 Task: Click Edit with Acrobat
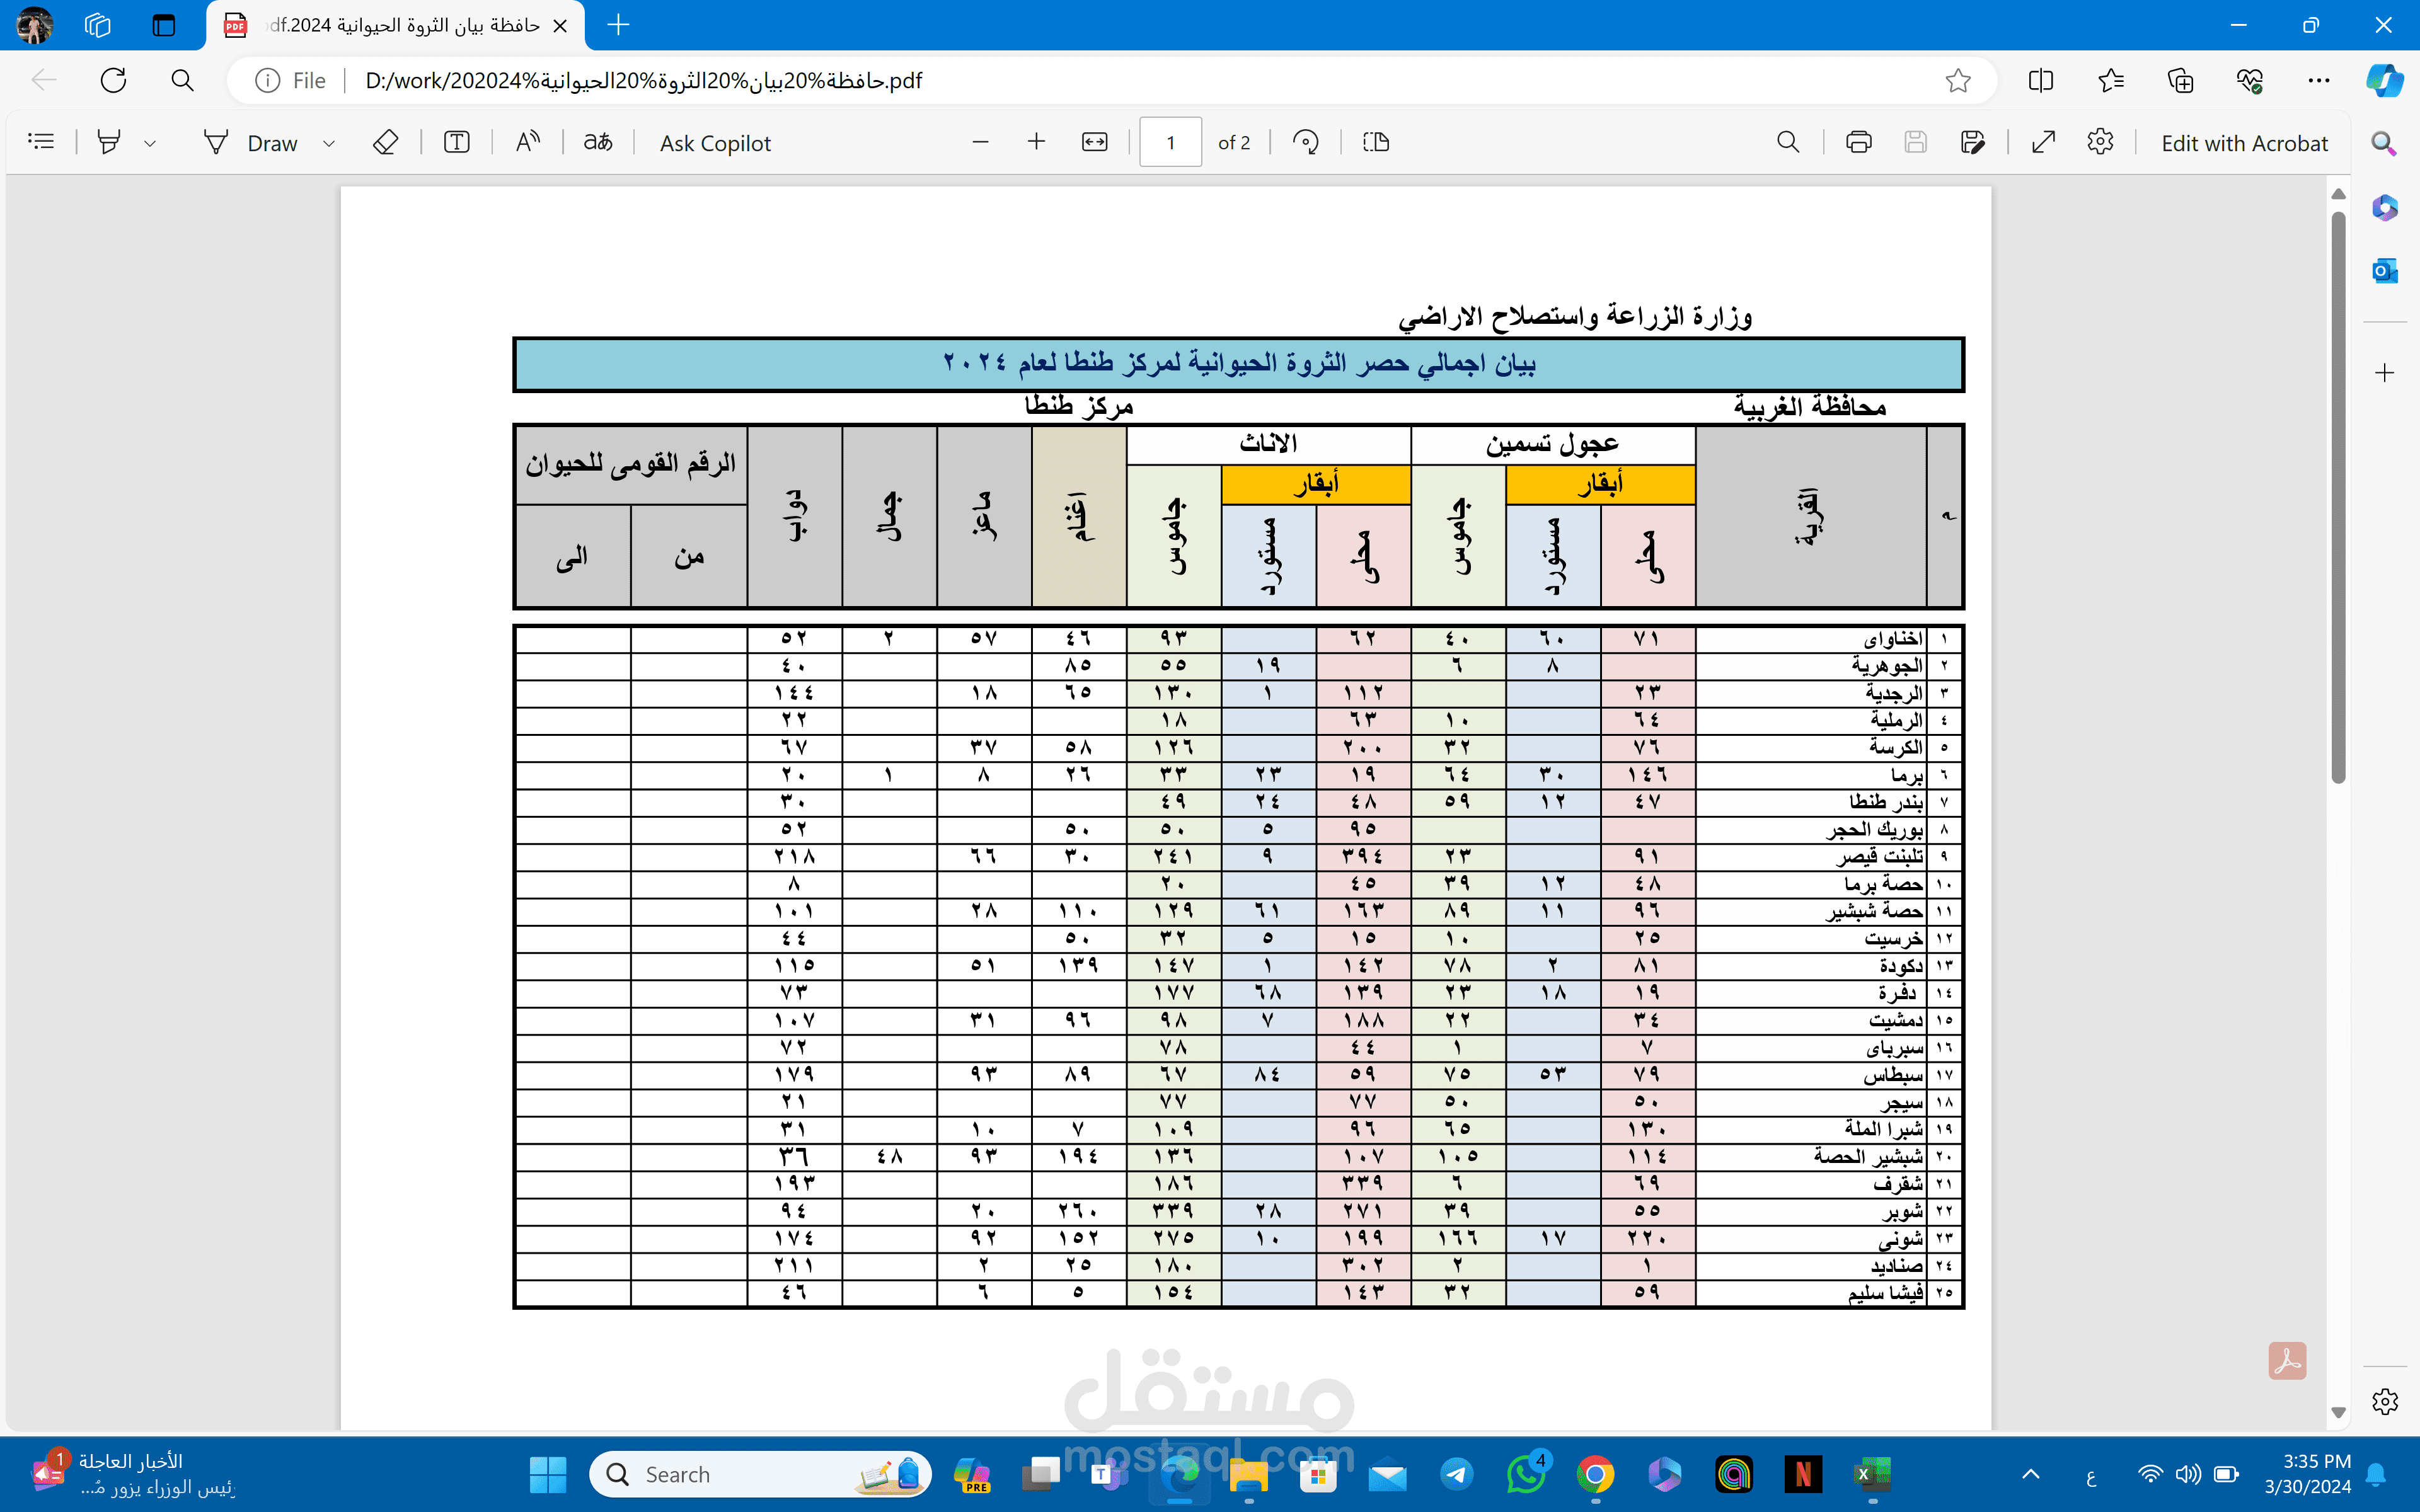[x=2244, y=143]
